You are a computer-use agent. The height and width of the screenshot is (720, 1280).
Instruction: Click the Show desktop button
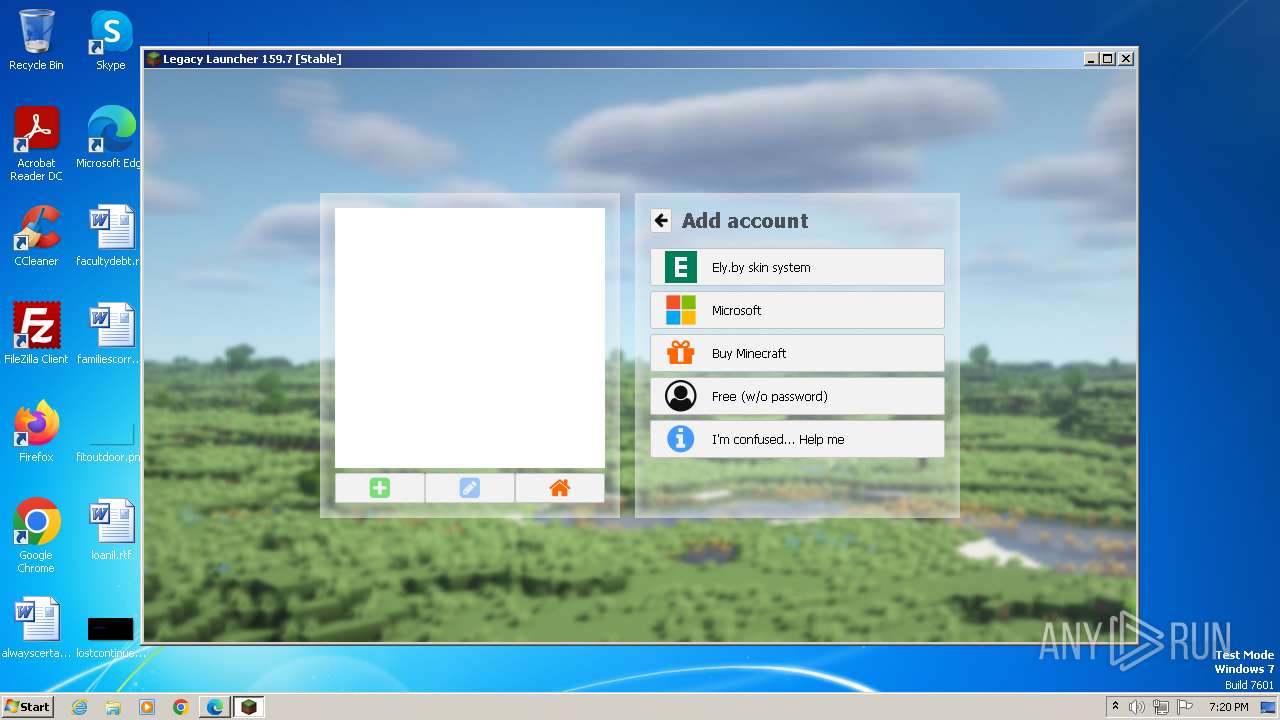click(1268, 707)
